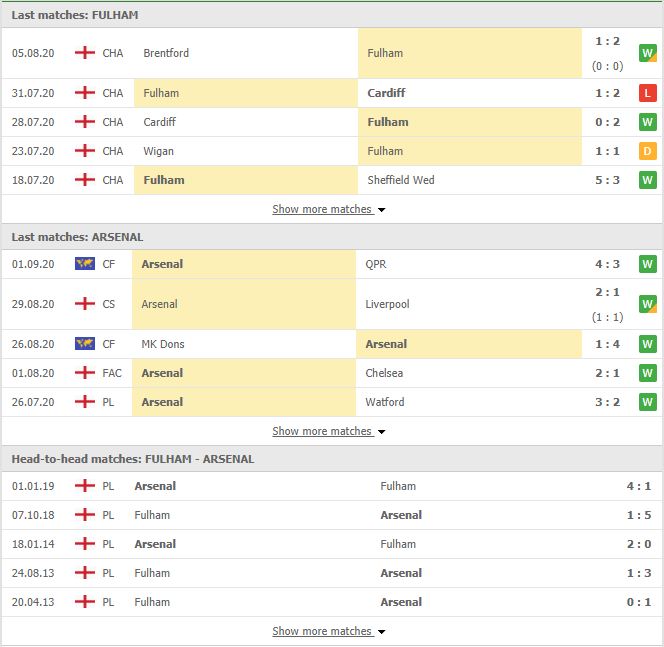664x647 pixels.
Task: Click England flag on 28.07.20 Cardiff–Fulham row
Action: (x=85, y=122)
